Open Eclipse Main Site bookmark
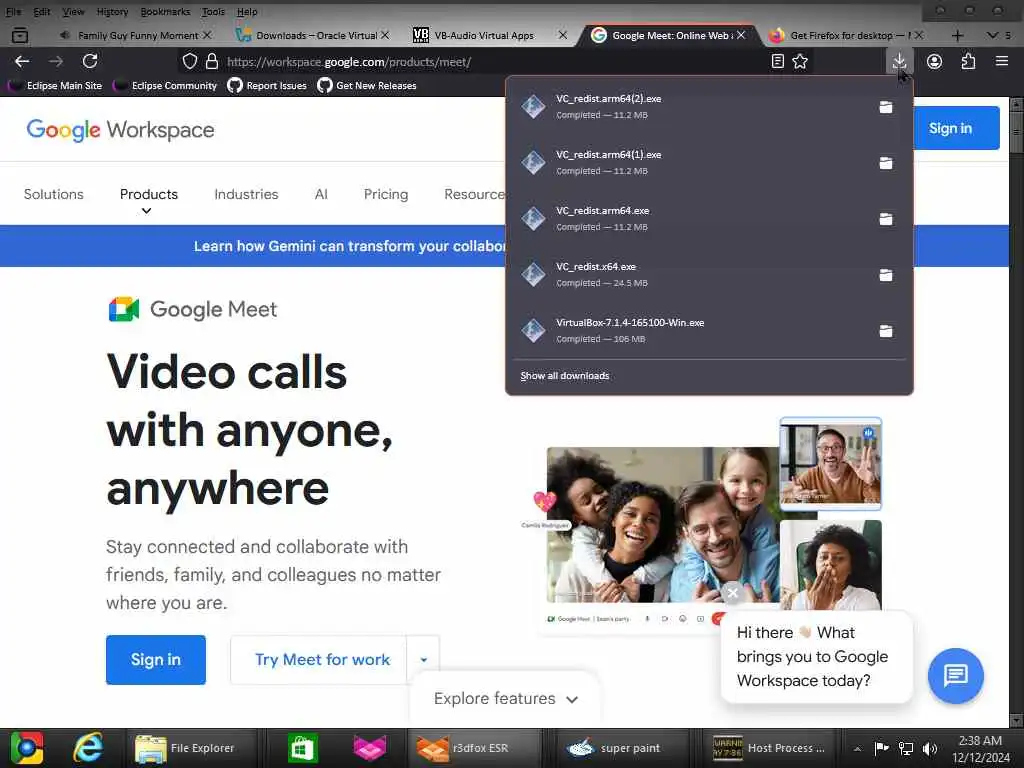This screenshot has width=1024, height=768. click(56, 86)
